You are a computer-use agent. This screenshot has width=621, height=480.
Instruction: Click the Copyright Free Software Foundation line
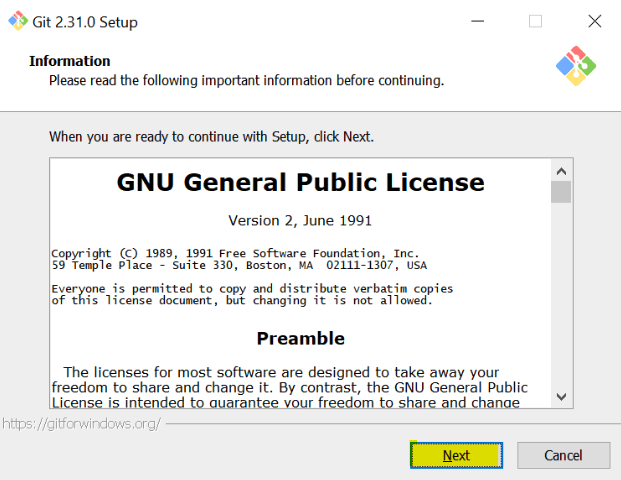[x=235, y=253]
